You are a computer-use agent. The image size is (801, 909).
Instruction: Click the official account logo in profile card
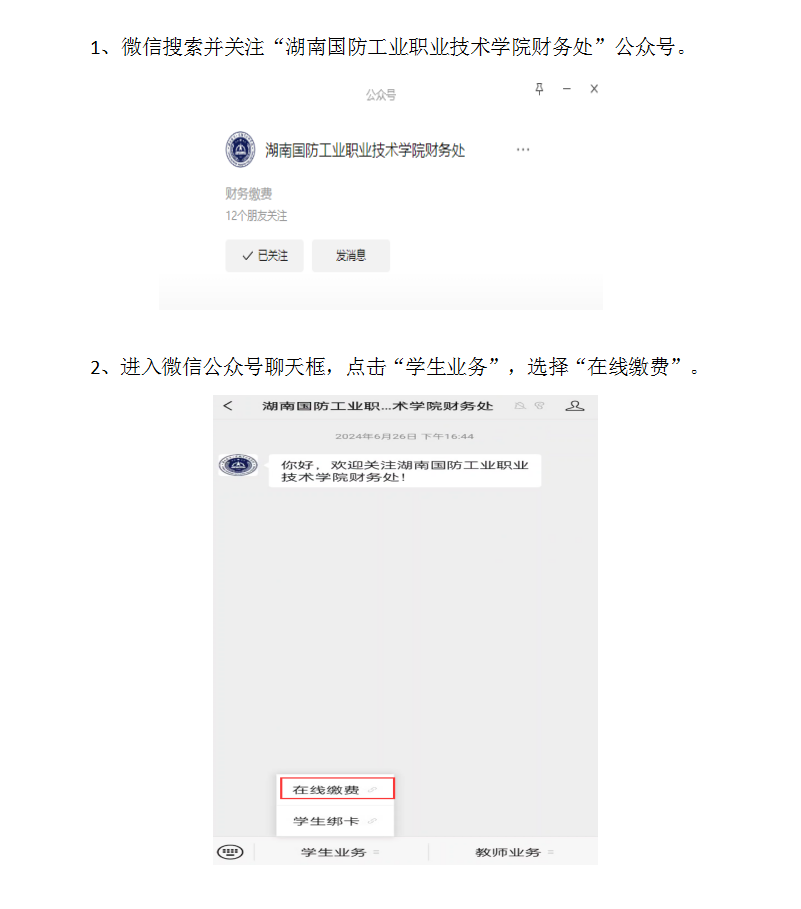(241, 150)
